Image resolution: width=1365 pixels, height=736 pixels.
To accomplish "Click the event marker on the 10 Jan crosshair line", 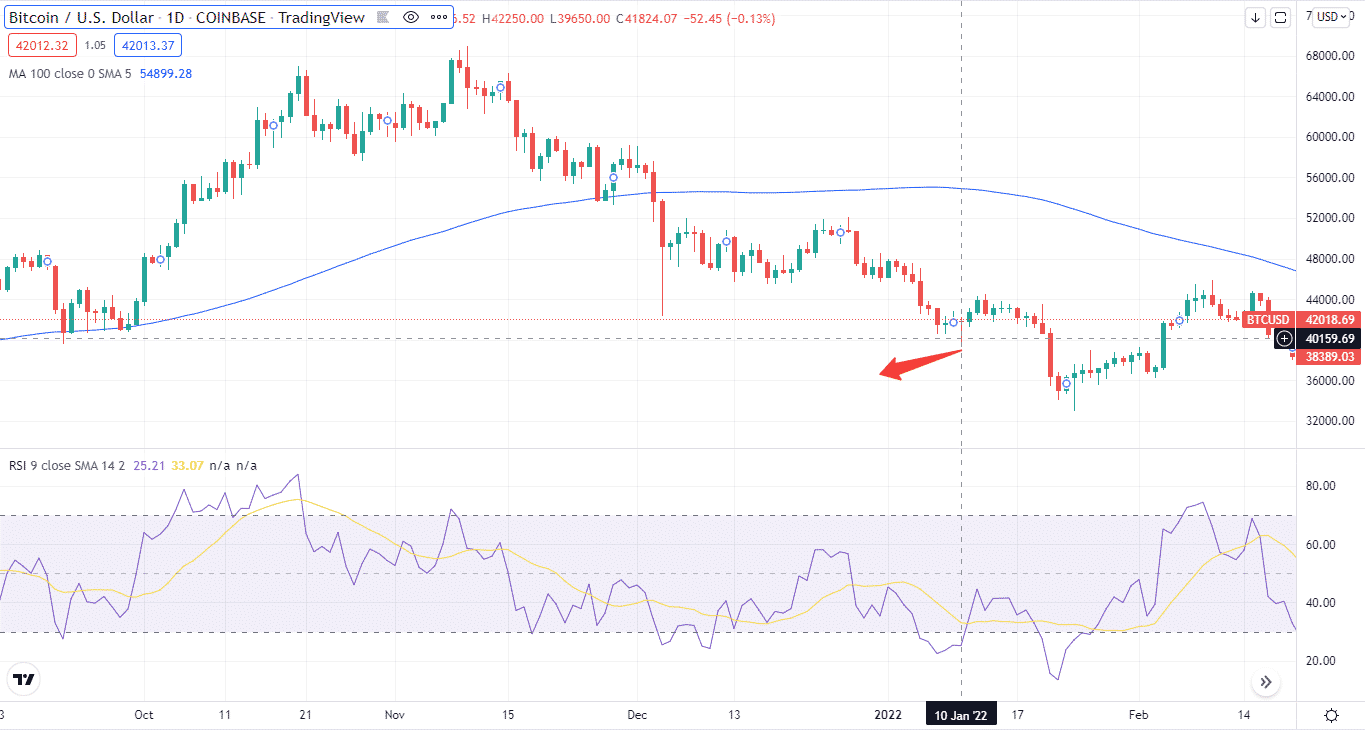I will click(x=953, y=323).
